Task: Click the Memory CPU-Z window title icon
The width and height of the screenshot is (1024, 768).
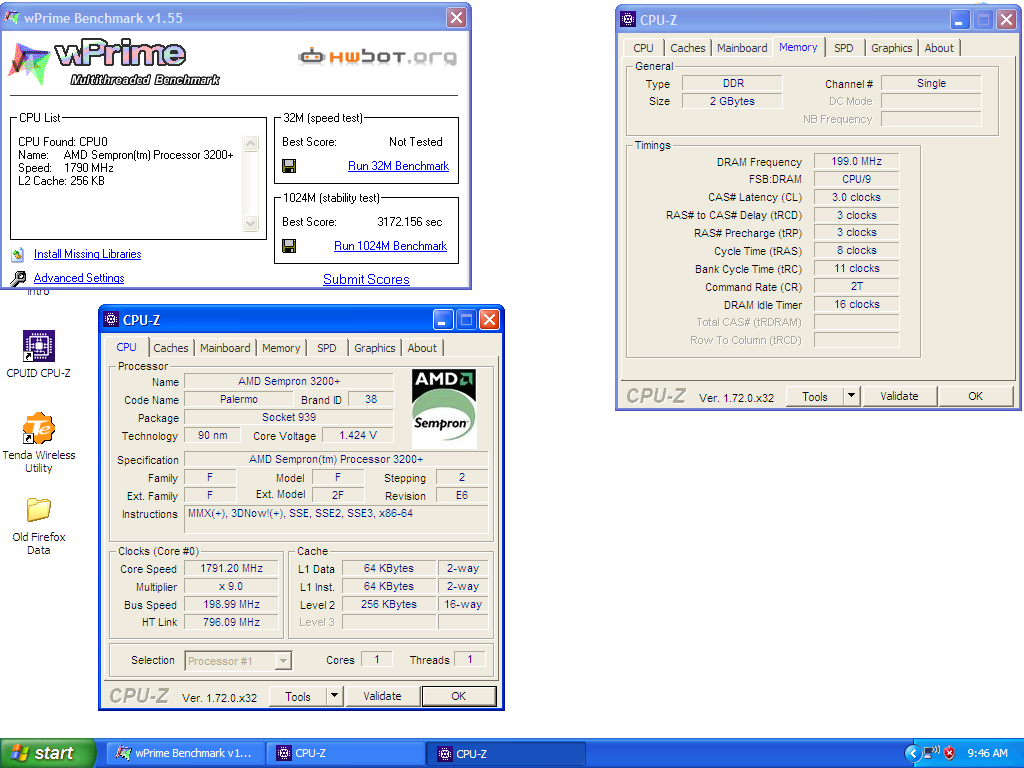Action: point(628,19)
